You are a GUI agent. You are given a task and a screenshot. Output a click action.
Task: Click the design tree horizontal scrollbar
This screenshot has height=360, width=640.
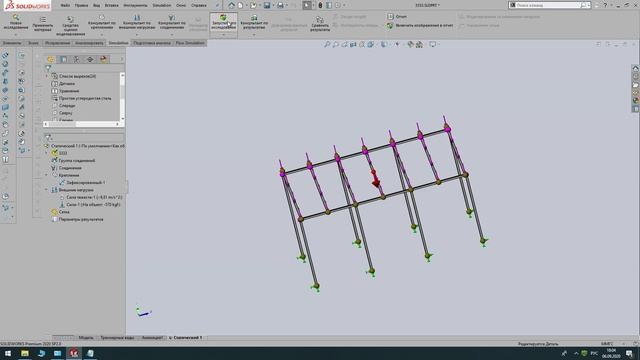[82, 124]
